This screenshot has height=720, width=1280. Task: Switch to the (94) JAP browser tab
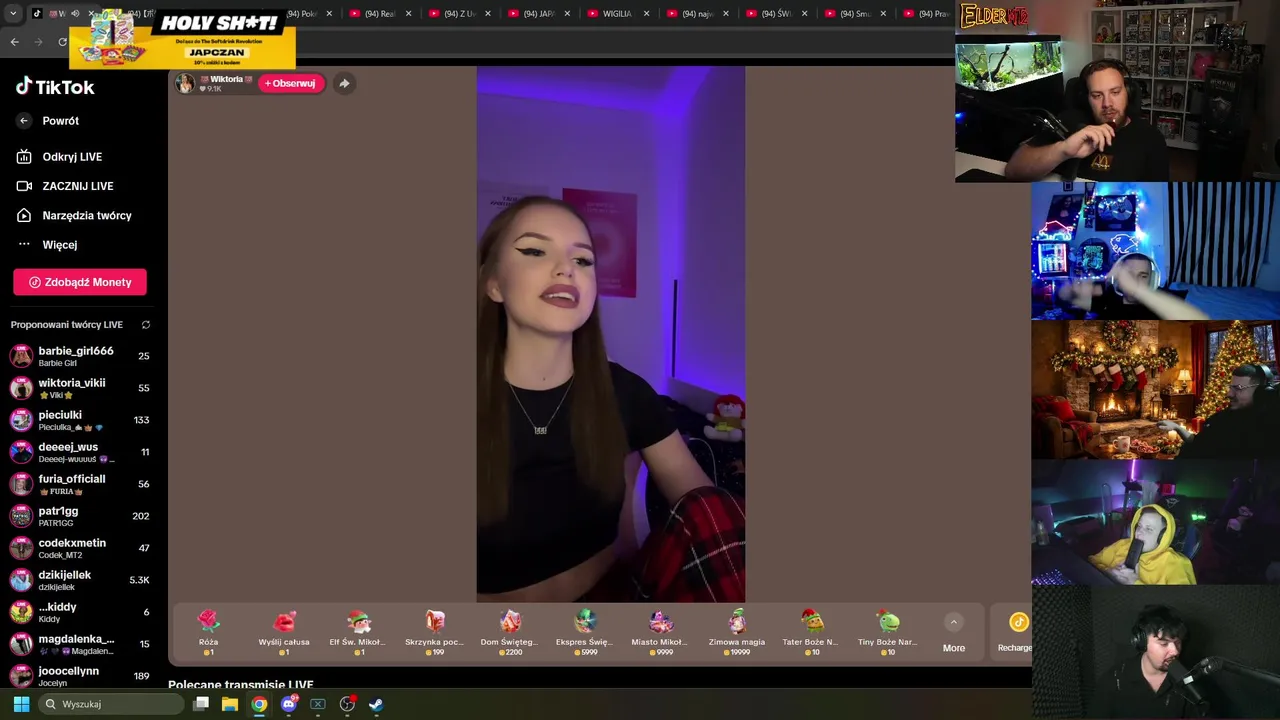pos(539,14)
